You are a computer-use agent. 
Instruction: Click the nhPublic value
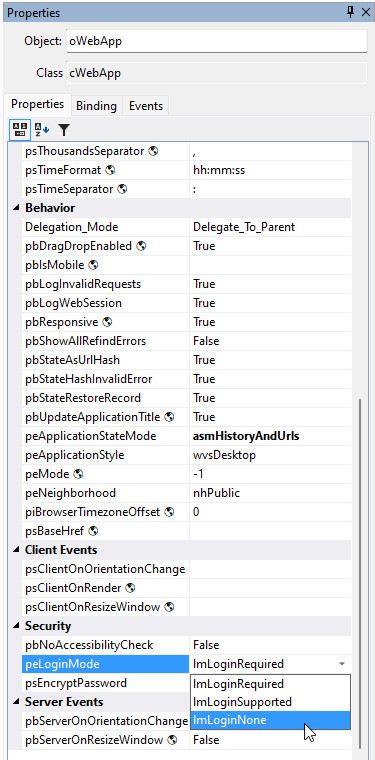(x=217, y=493)
